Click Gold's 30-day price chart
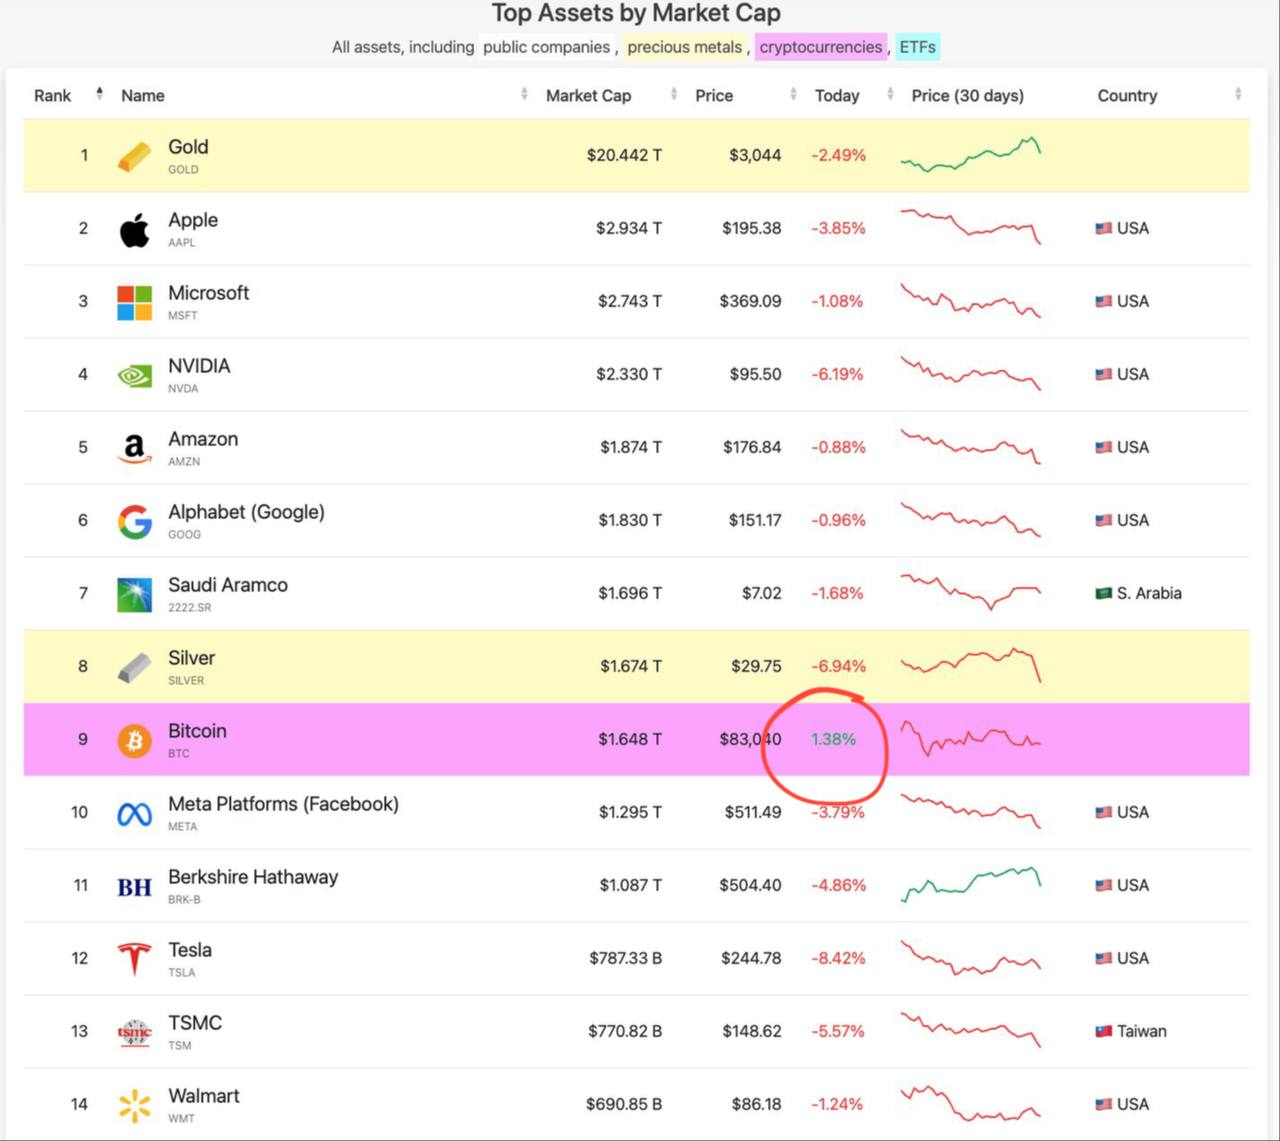The image size is (1280, 1141). (x=971, y=155)
